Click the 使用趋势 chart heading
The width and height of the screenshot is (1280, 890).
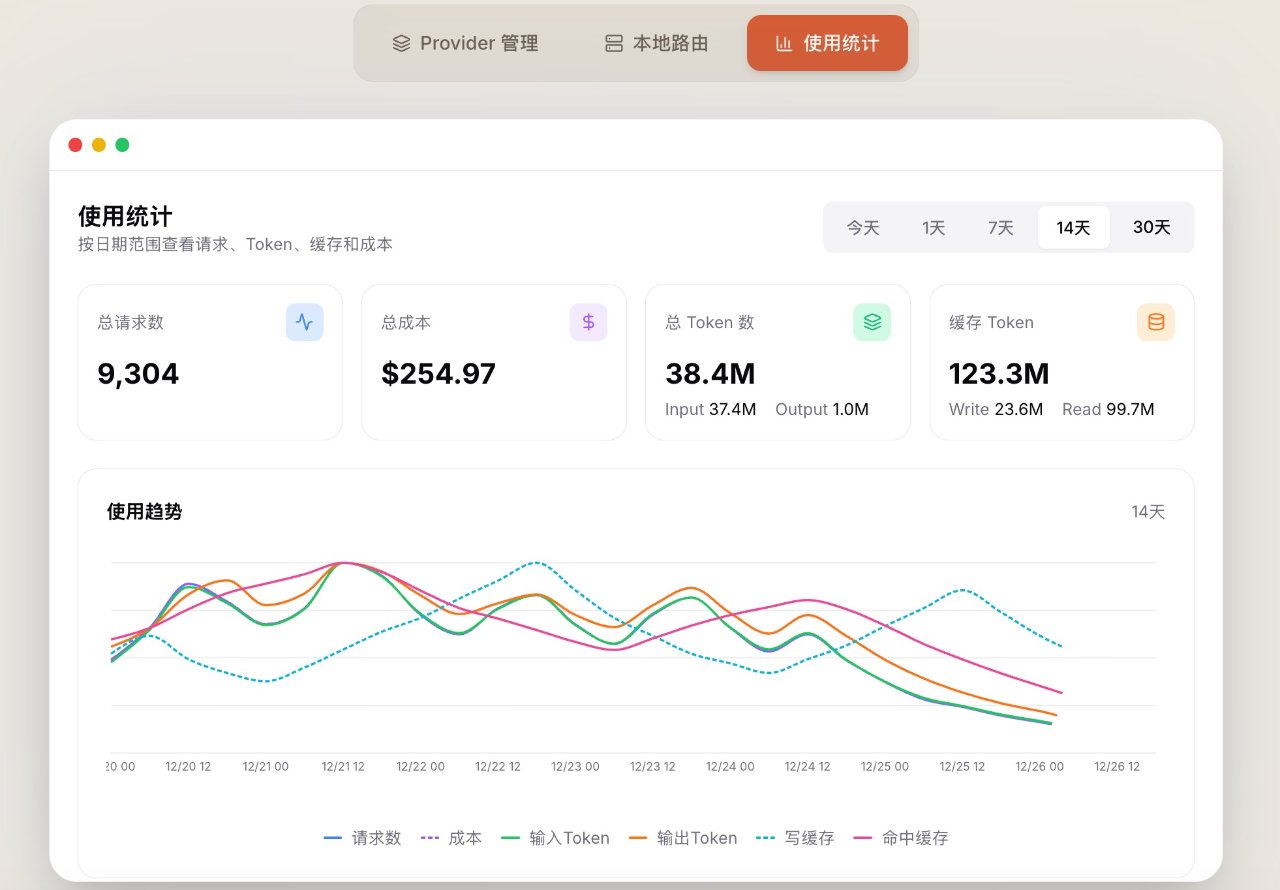(x=144, y=512)
